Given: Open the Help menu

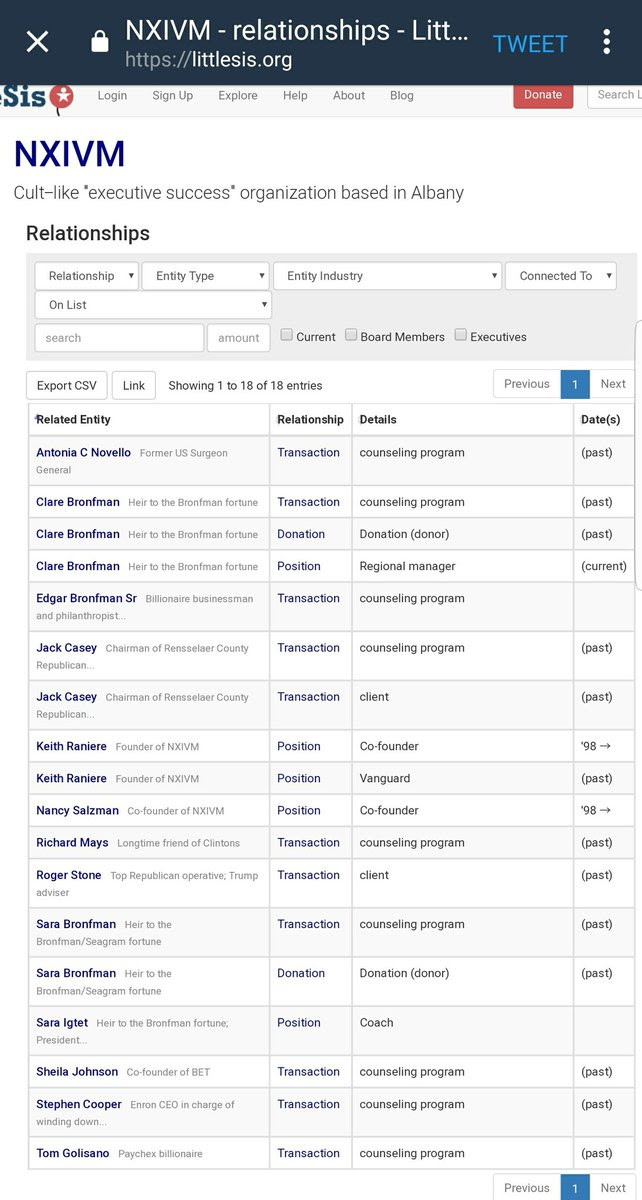Looking at the screenshot, I should click(295, 95).
